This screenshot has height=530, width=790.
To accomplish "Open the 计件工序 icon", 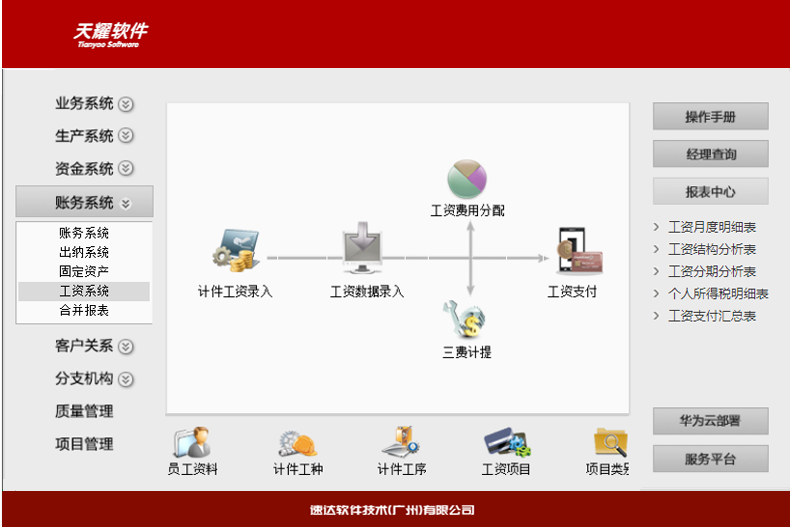I will [401, 442].
